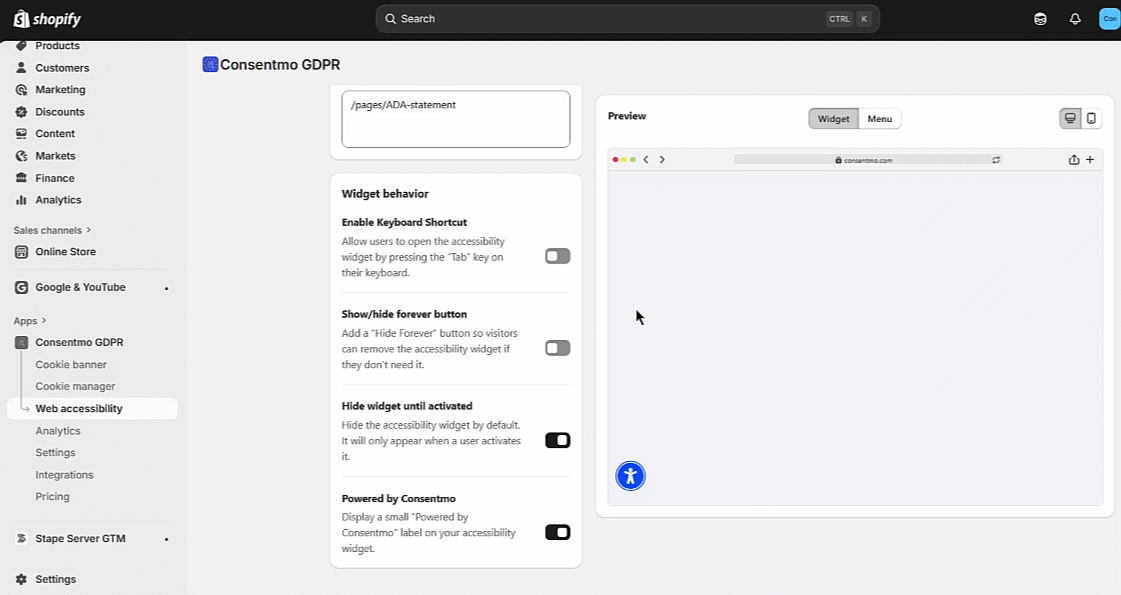Go to Pricing page in sidebar
This screenshot has width=1121, height=595.
(53, 497)
